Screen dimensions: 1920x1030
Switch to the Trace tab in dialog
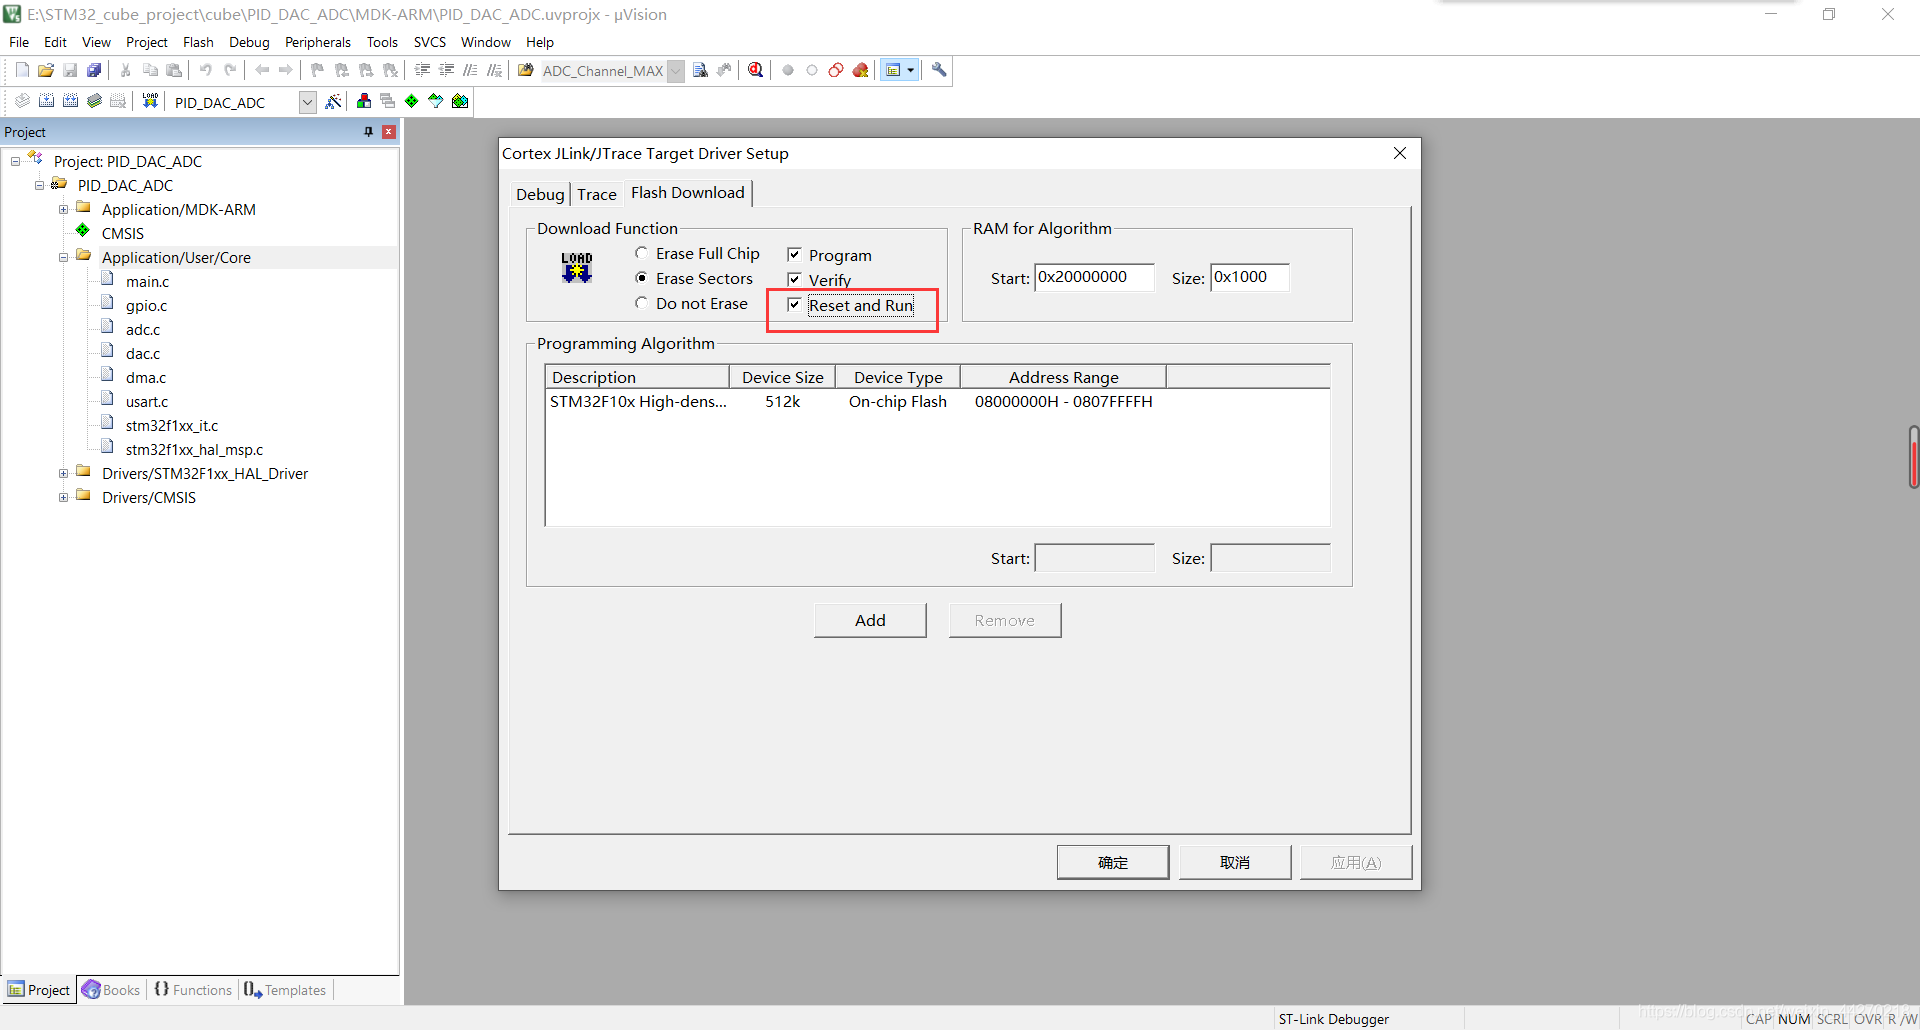[597, 194]
